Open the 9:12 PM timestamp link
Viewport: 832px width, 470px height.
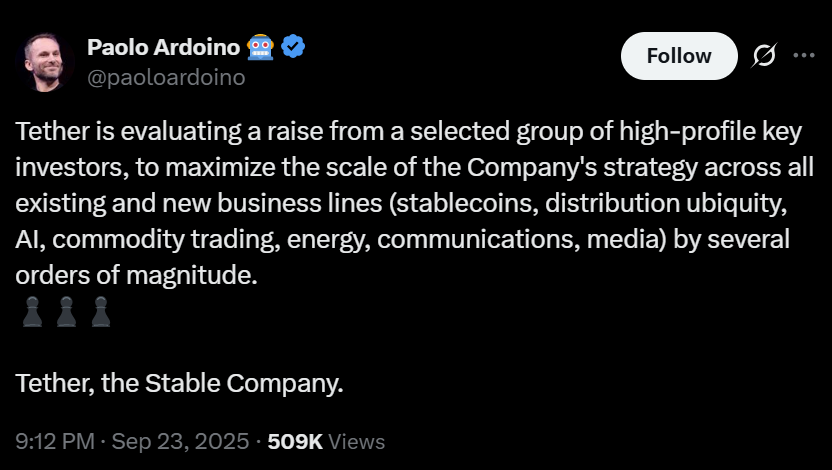tap(56, 441)
